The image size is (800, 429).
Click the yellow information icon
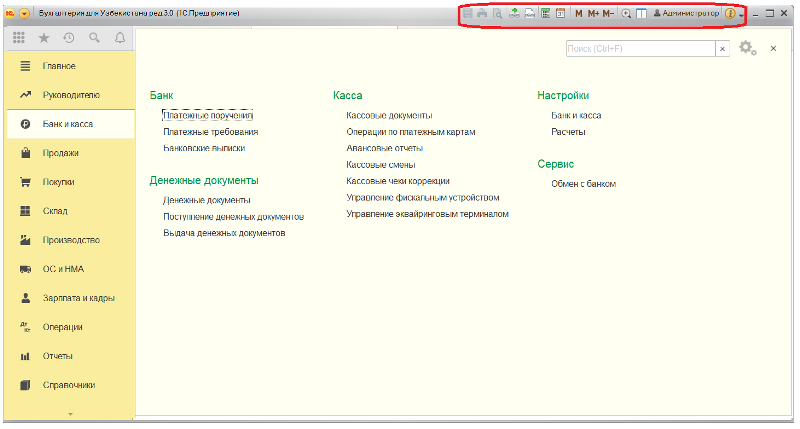pos(730,14)
